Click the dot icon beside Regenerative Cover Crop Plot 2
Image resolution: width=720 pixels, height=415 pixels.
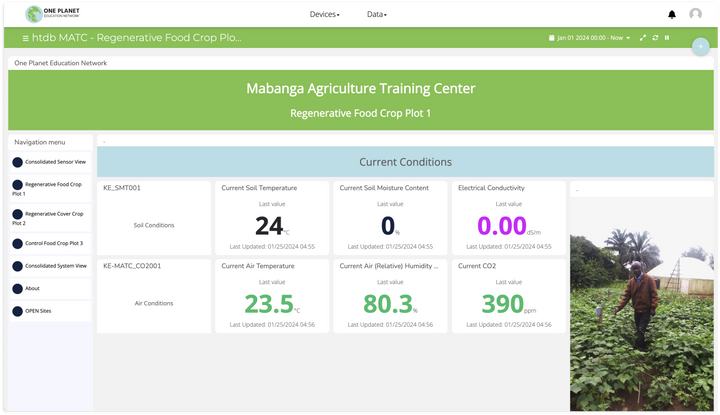[x=17, y=214]
